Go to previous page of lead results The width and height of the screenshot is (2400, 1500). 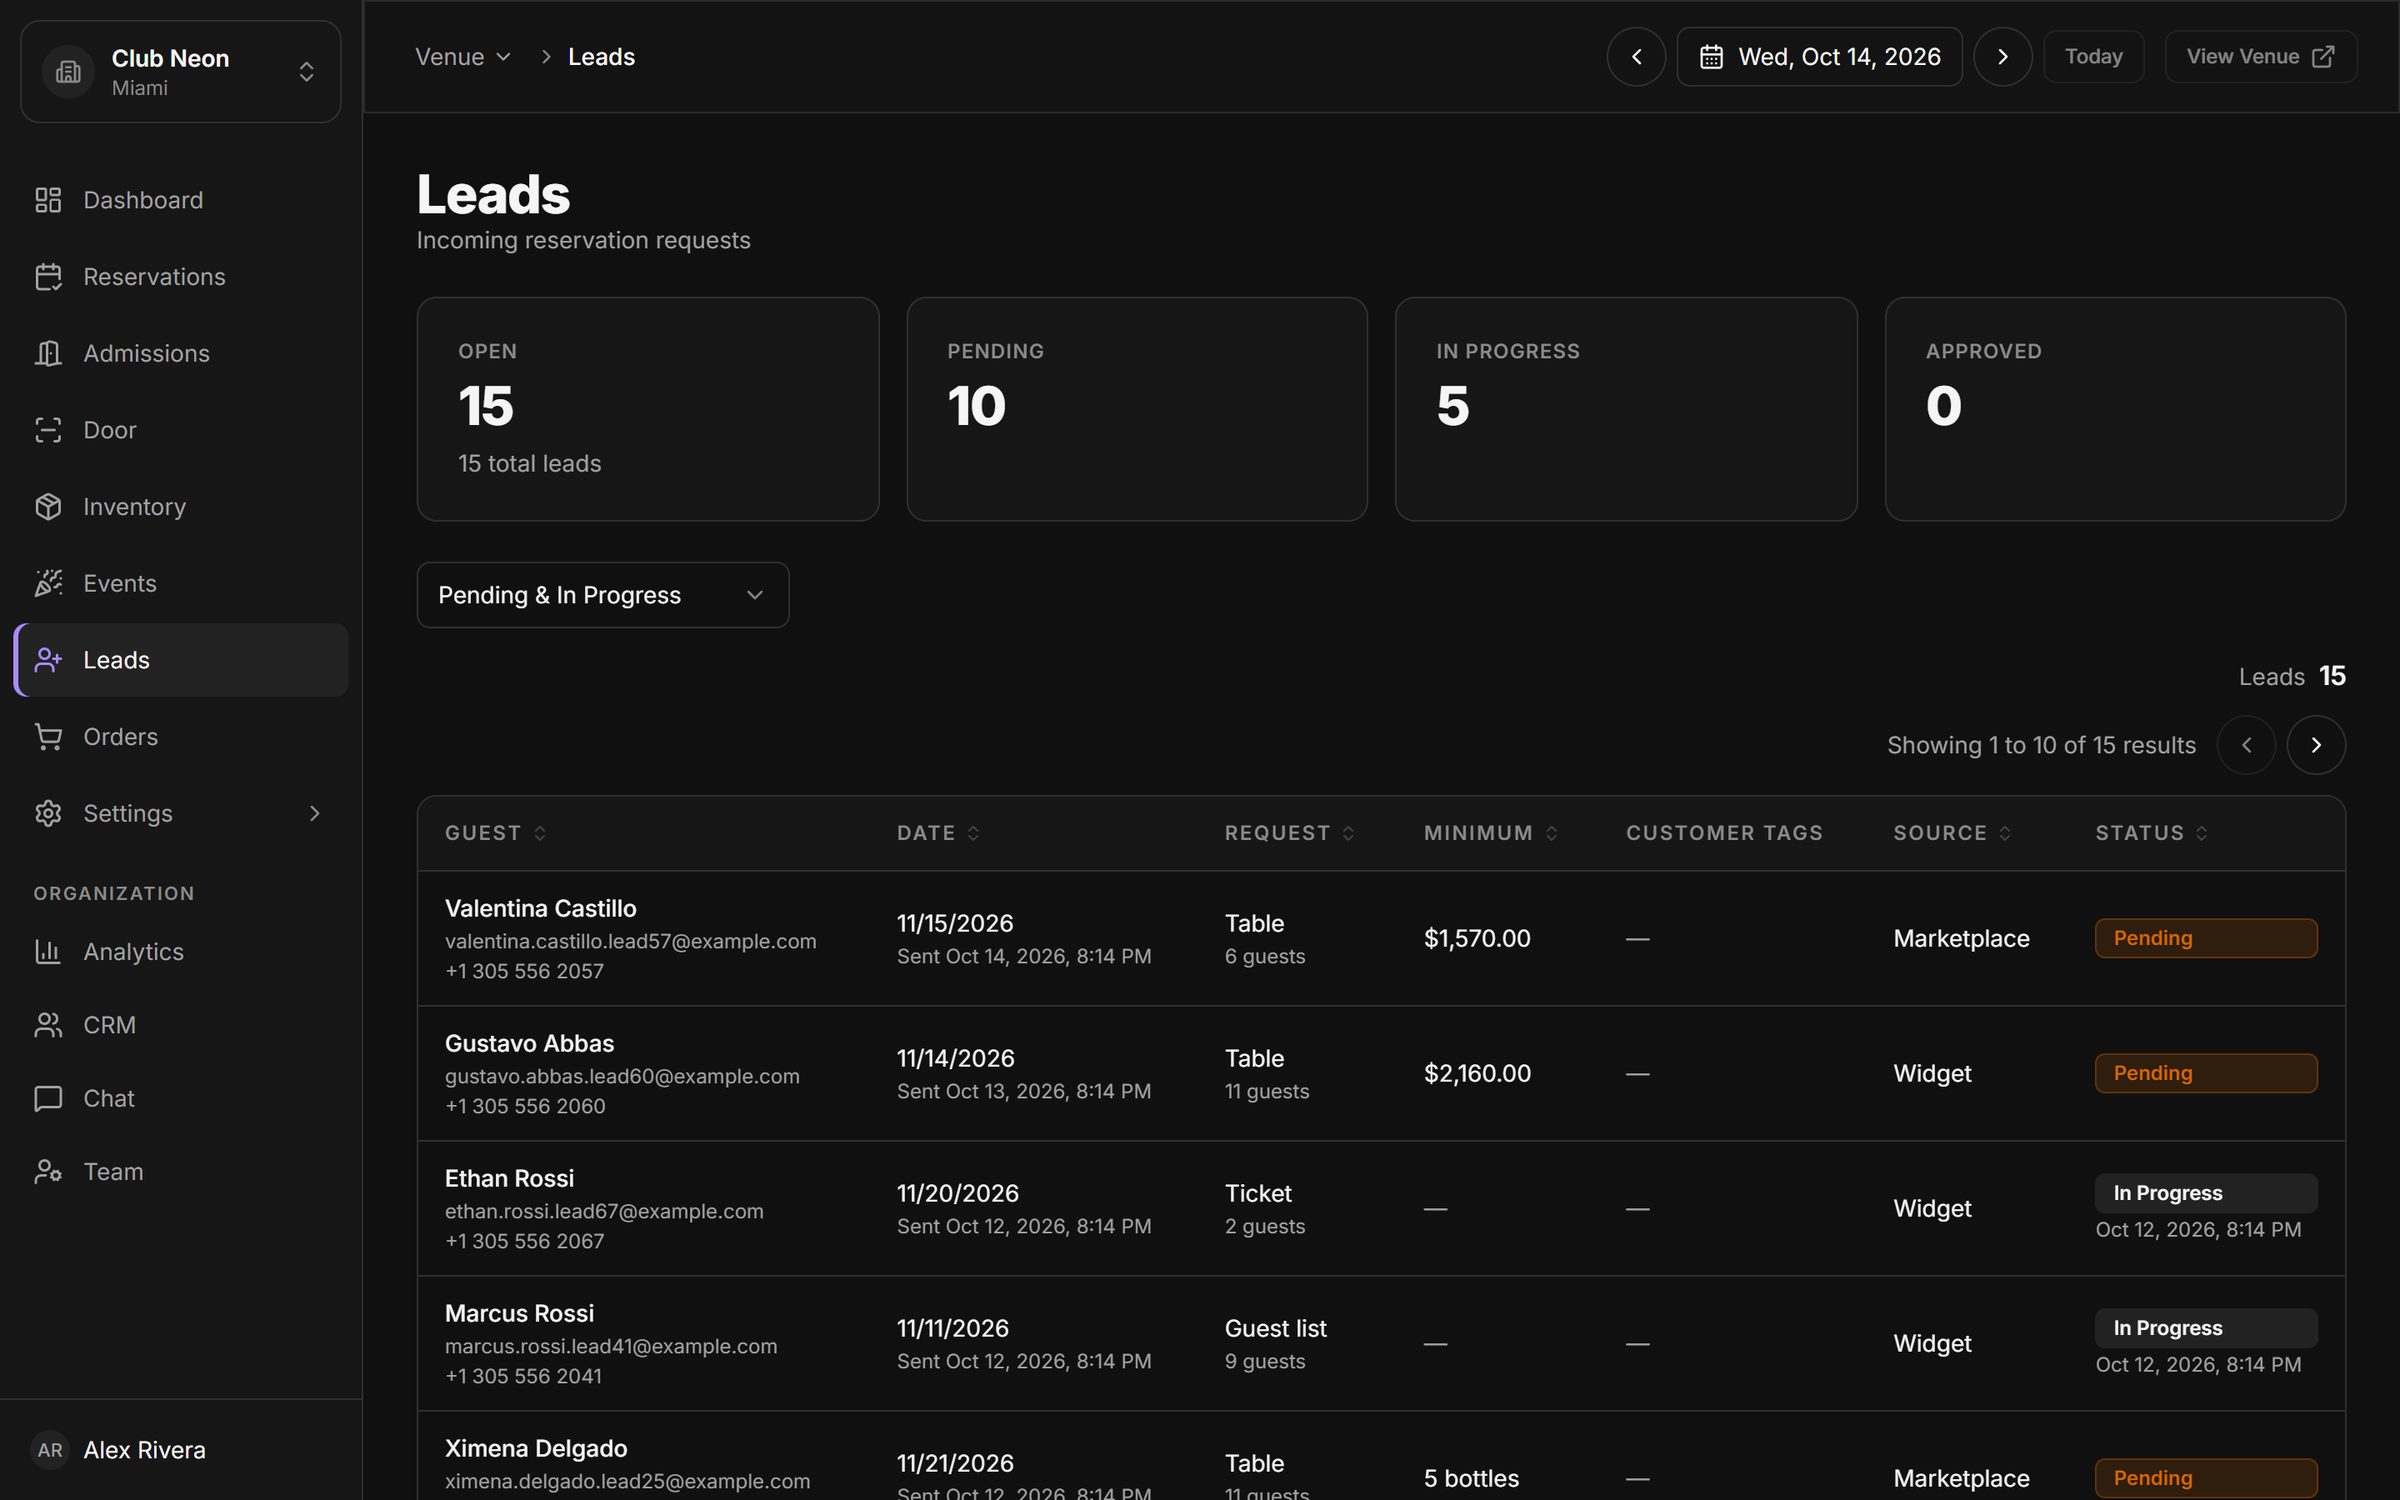[2246, 745]
